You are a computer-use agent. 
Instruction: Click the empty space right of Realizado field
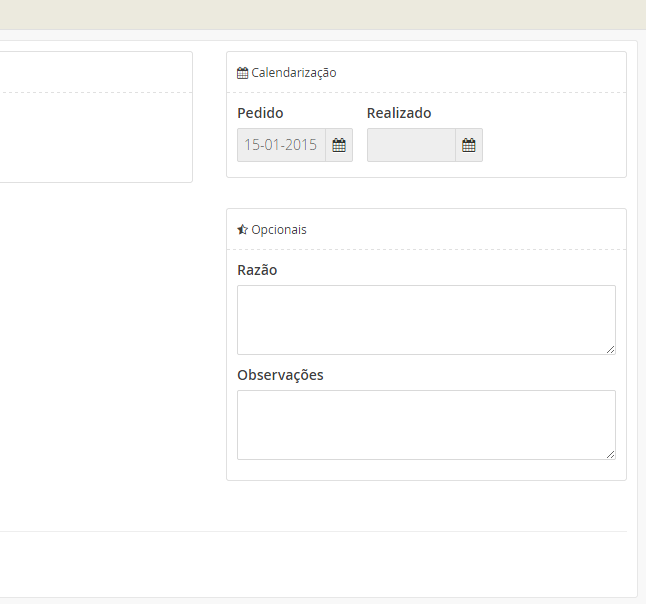coord(553,145)
